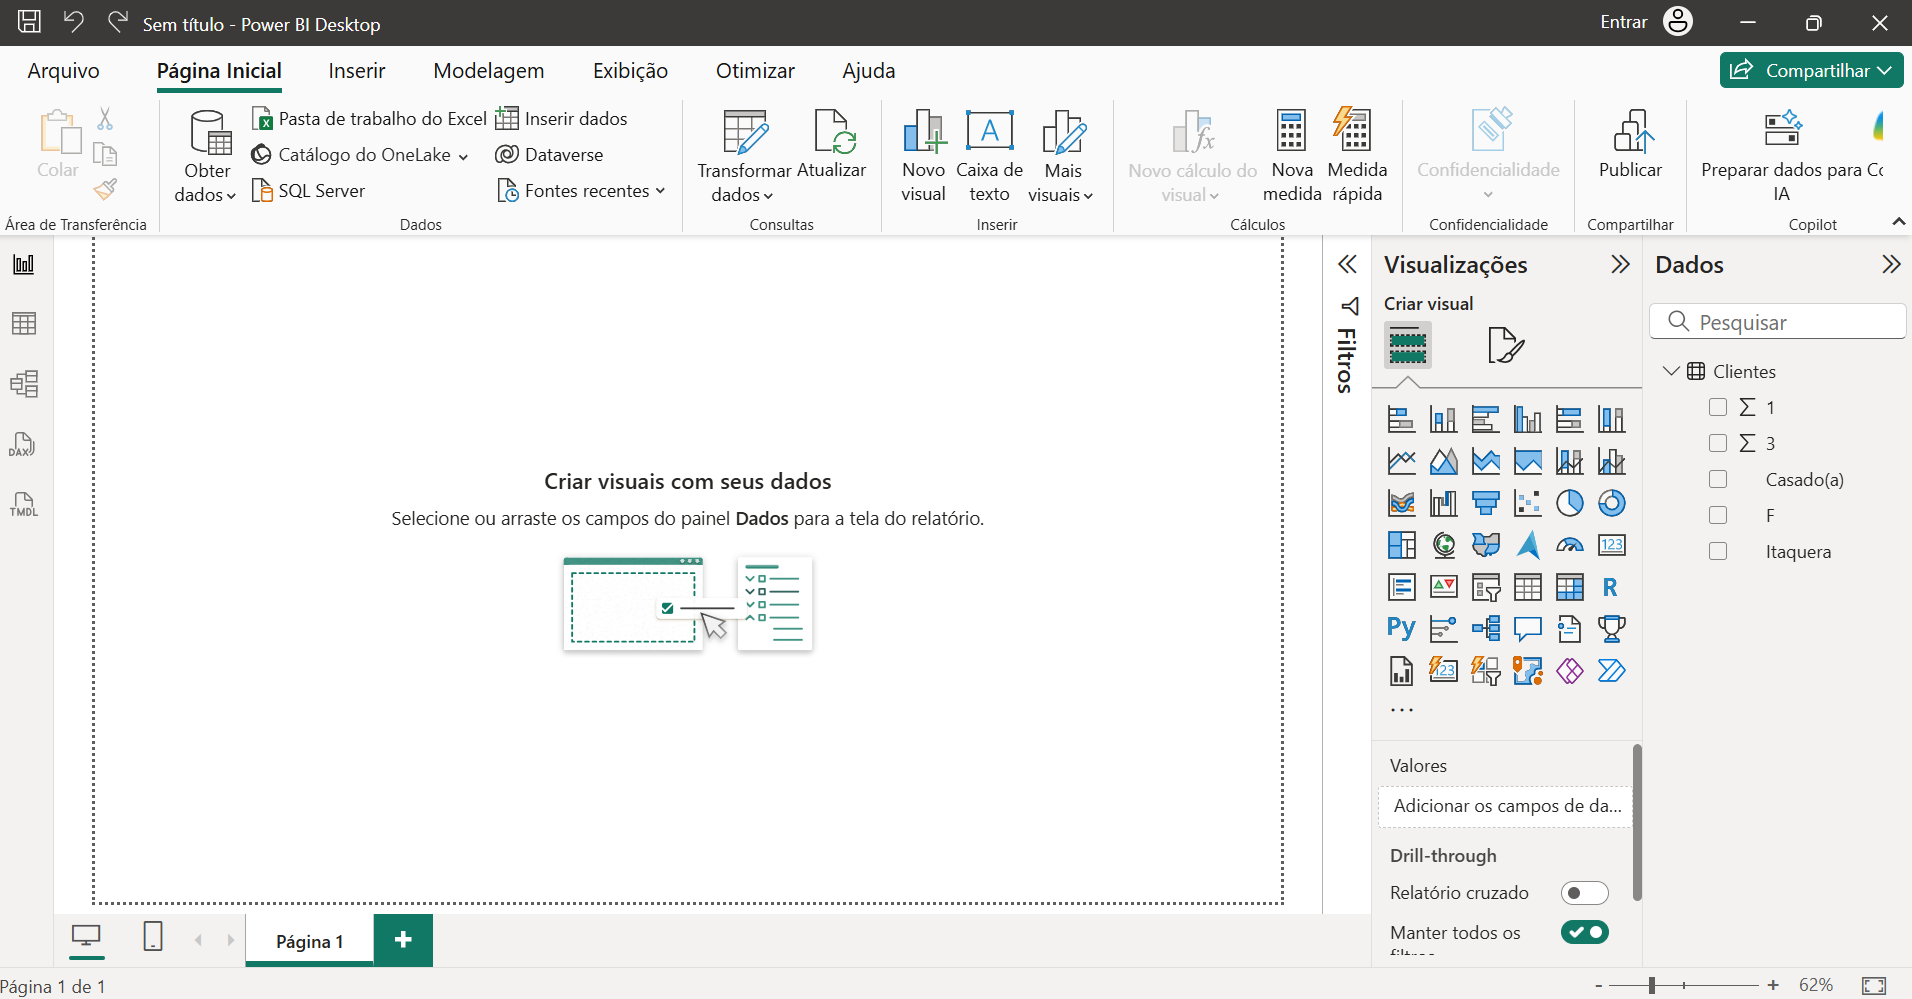
Task: Switch to the Otimizar tab
Action: coord(755,71)
